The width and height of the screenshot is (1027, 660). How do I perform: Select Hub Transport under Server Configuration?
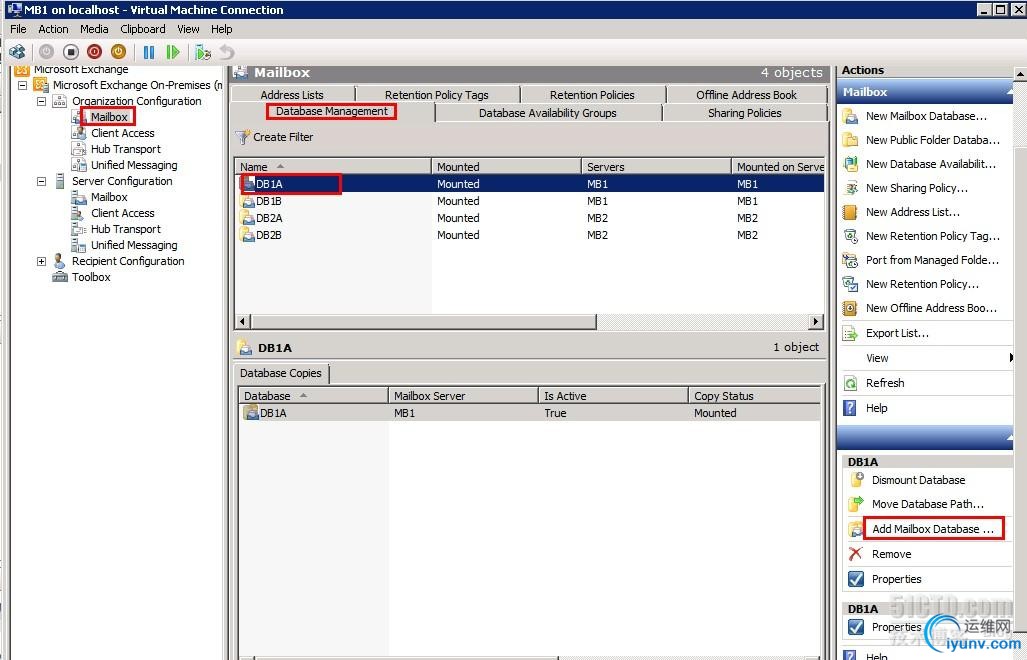(x=125, y=229)
